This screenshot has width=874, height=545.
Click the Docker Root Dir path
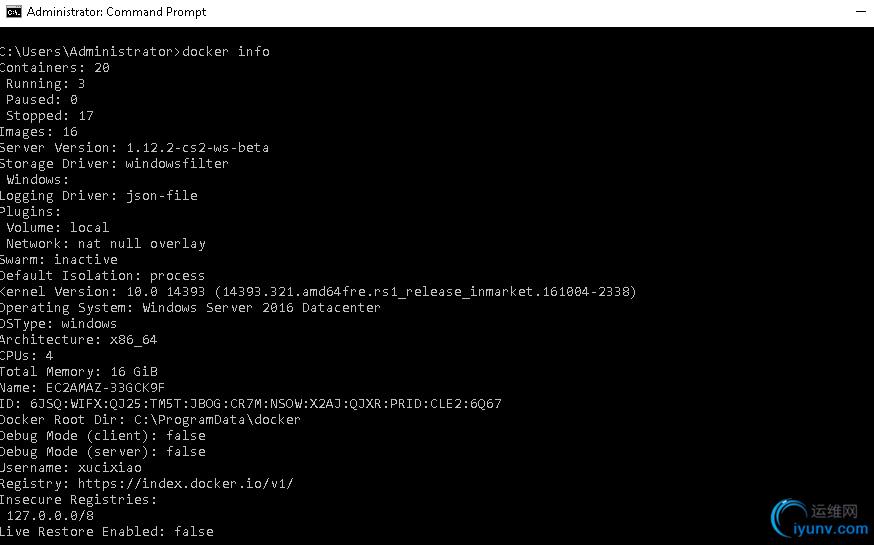pyautogui.click(x=217, y=420)
